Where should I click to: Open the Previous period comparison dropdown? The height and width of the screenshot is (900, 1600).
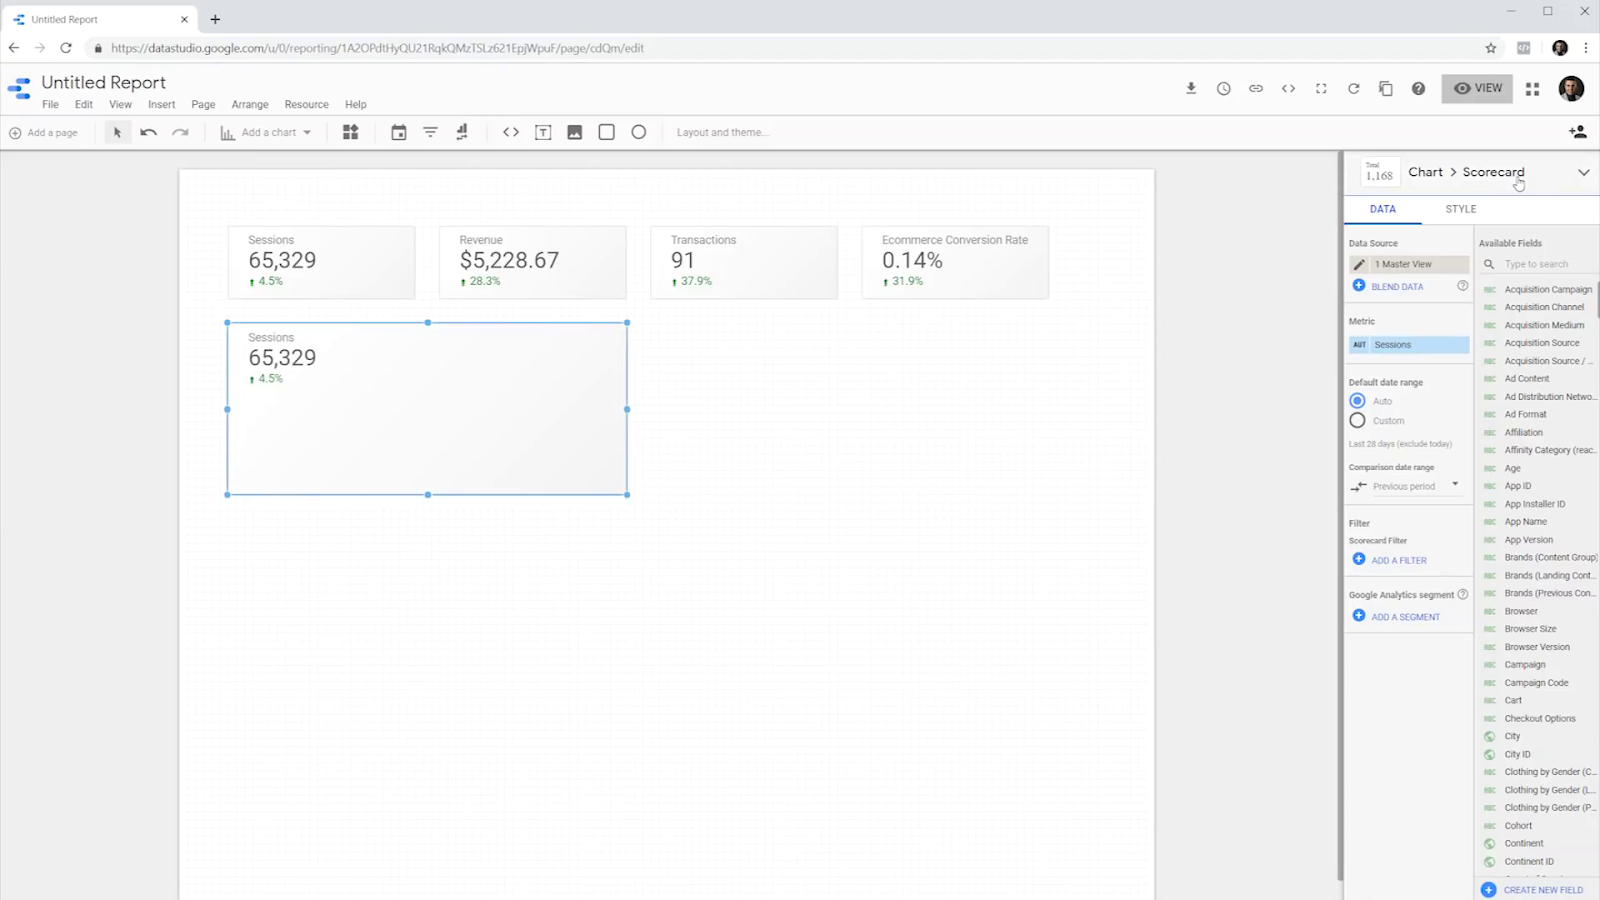point(1405,486)
